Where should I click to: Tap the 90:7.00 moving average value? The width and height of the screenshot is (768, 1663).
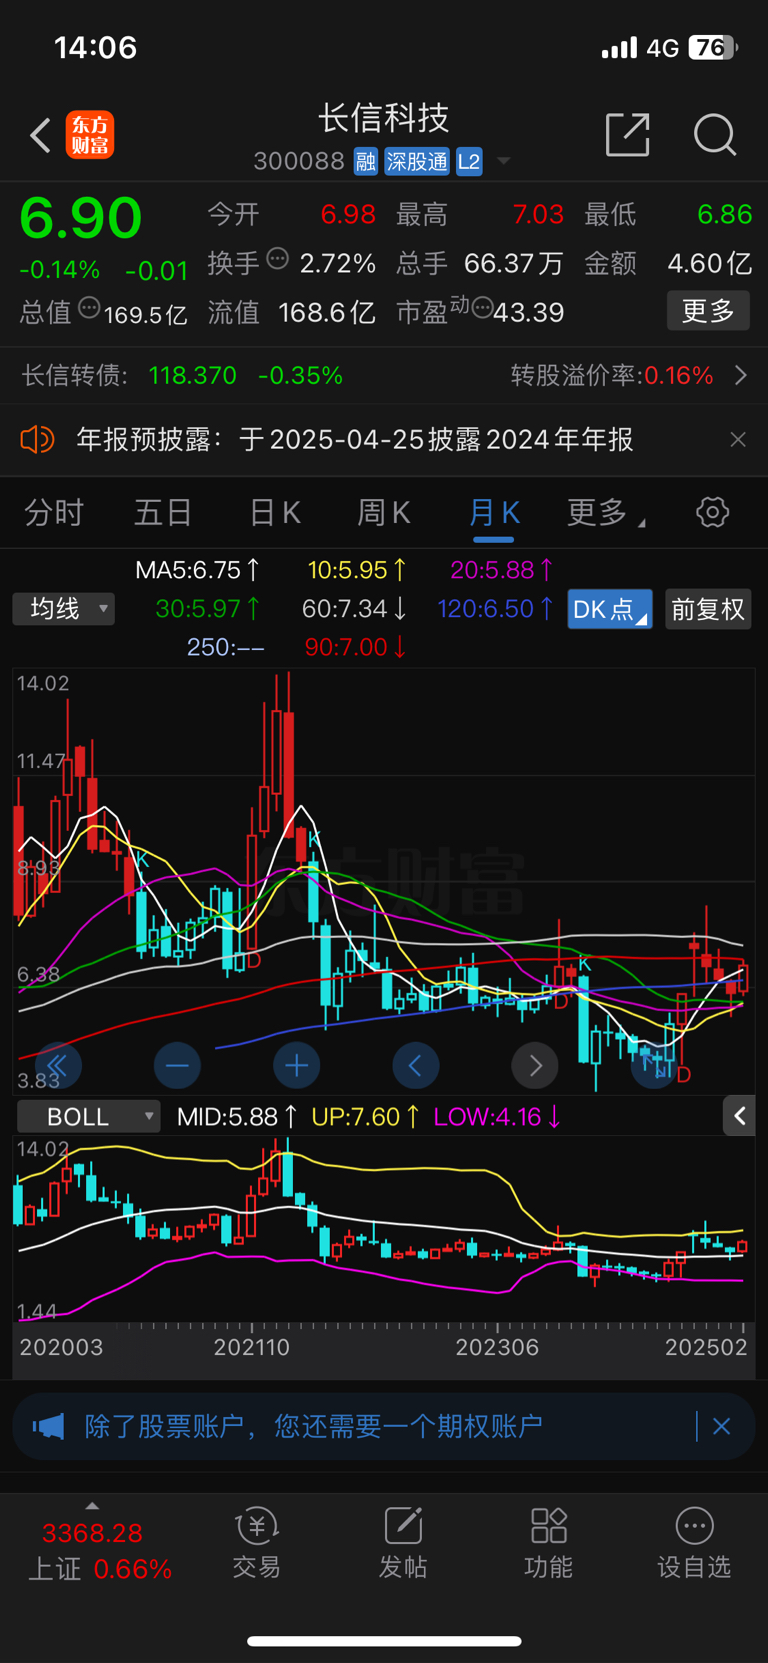(355, 647)
